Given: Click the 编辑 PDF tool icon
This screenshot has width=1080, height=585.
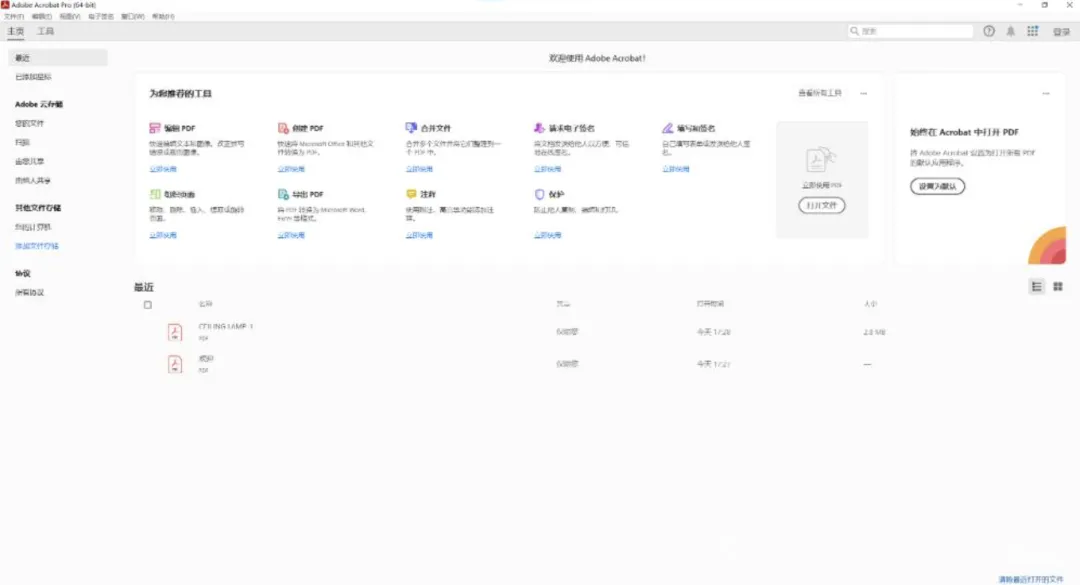Looking at the screenshot, I should pyautogui.click(x=154, y=128).
